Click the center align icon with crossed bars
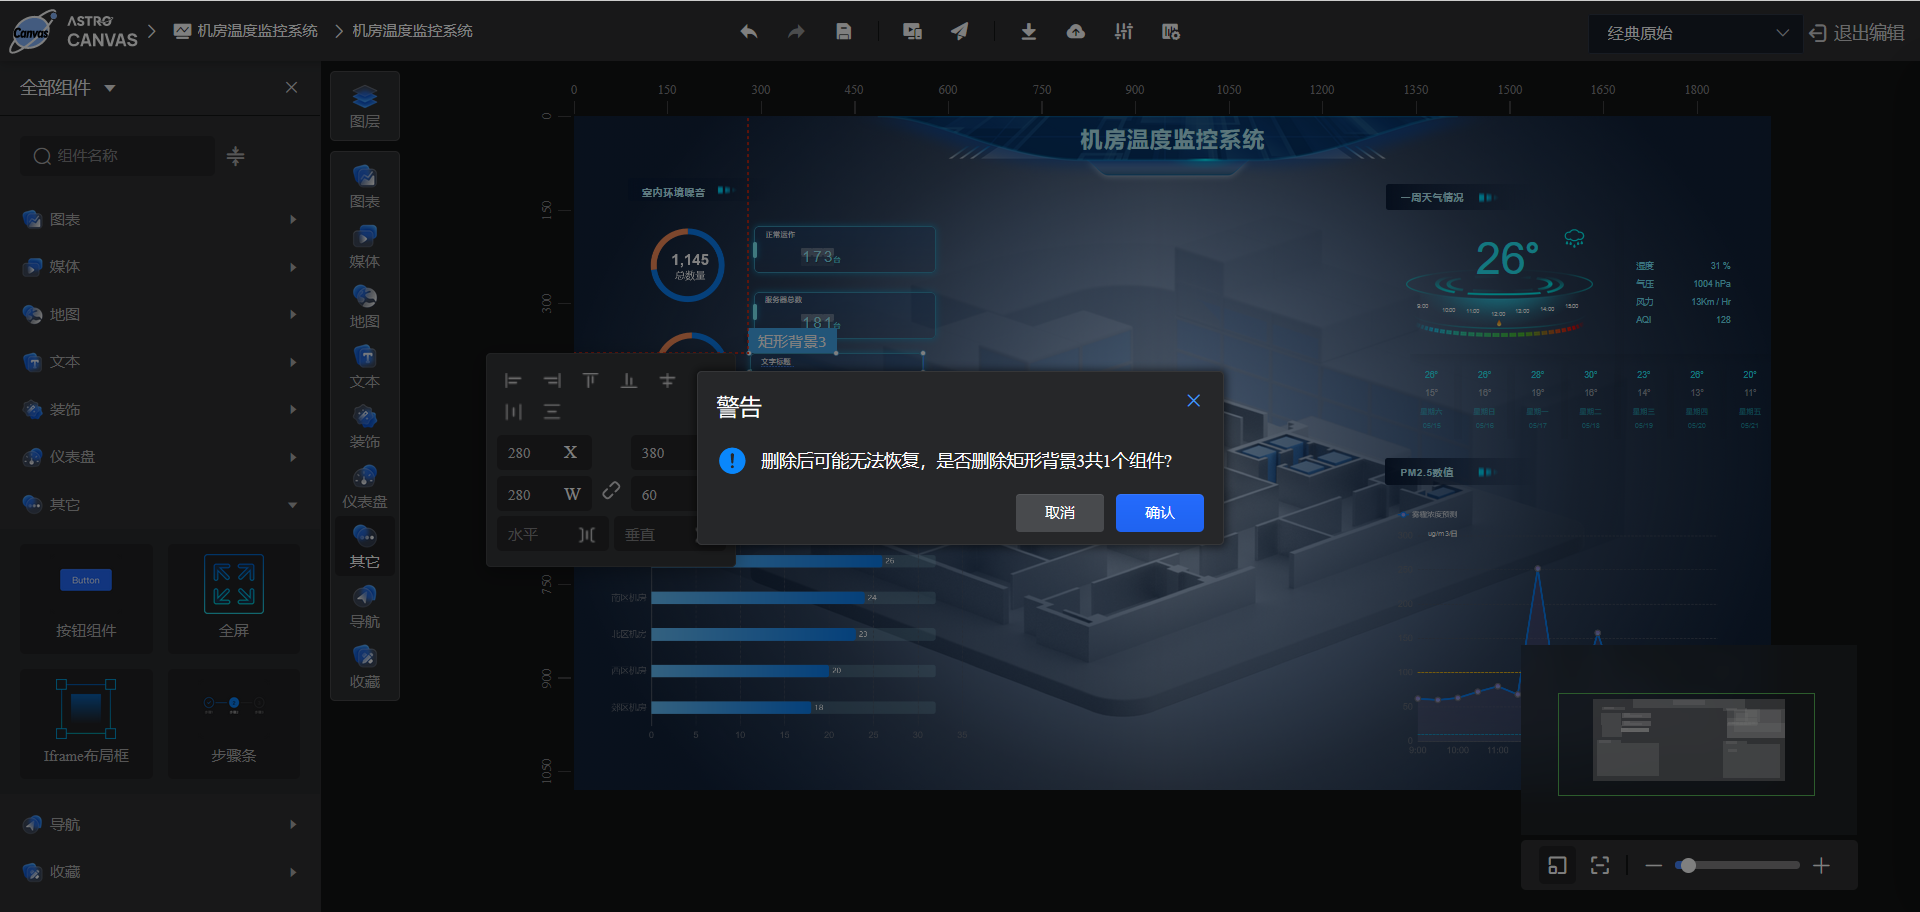This screenshot has width=1920, height=912. [x=668, y=380]
